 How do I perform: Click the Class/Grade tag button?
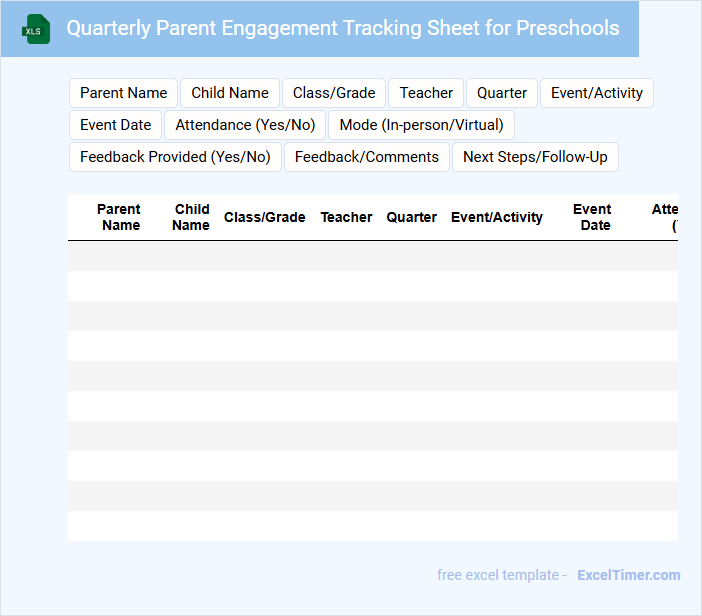[x=334, y=93]
